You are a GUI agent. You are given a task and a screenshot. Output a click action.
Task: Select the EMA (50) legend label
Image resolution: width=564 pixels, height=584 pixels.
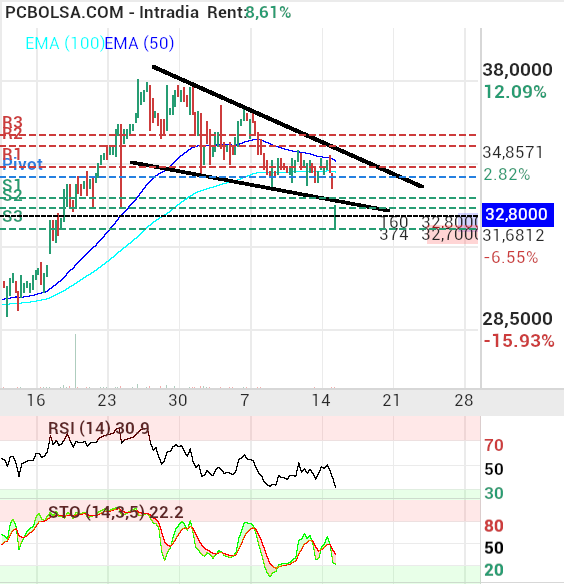(x=139, y=43)
